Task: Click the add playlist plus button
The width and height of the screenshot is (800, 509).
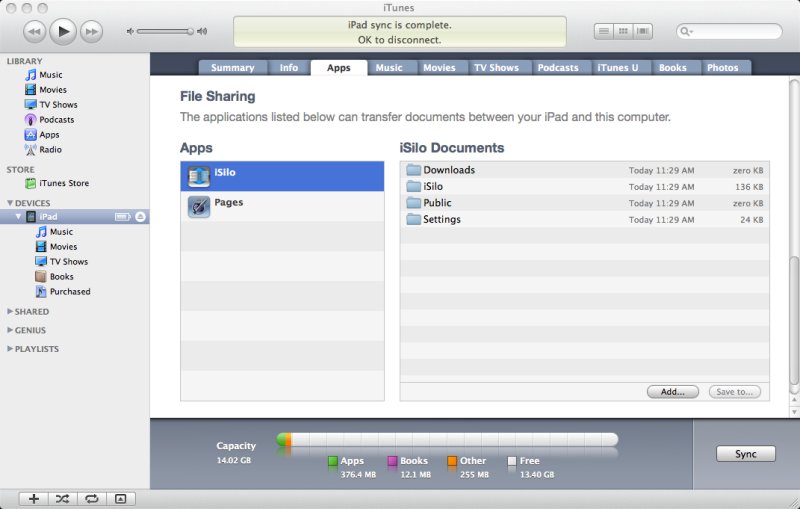Action: [33, 498]
